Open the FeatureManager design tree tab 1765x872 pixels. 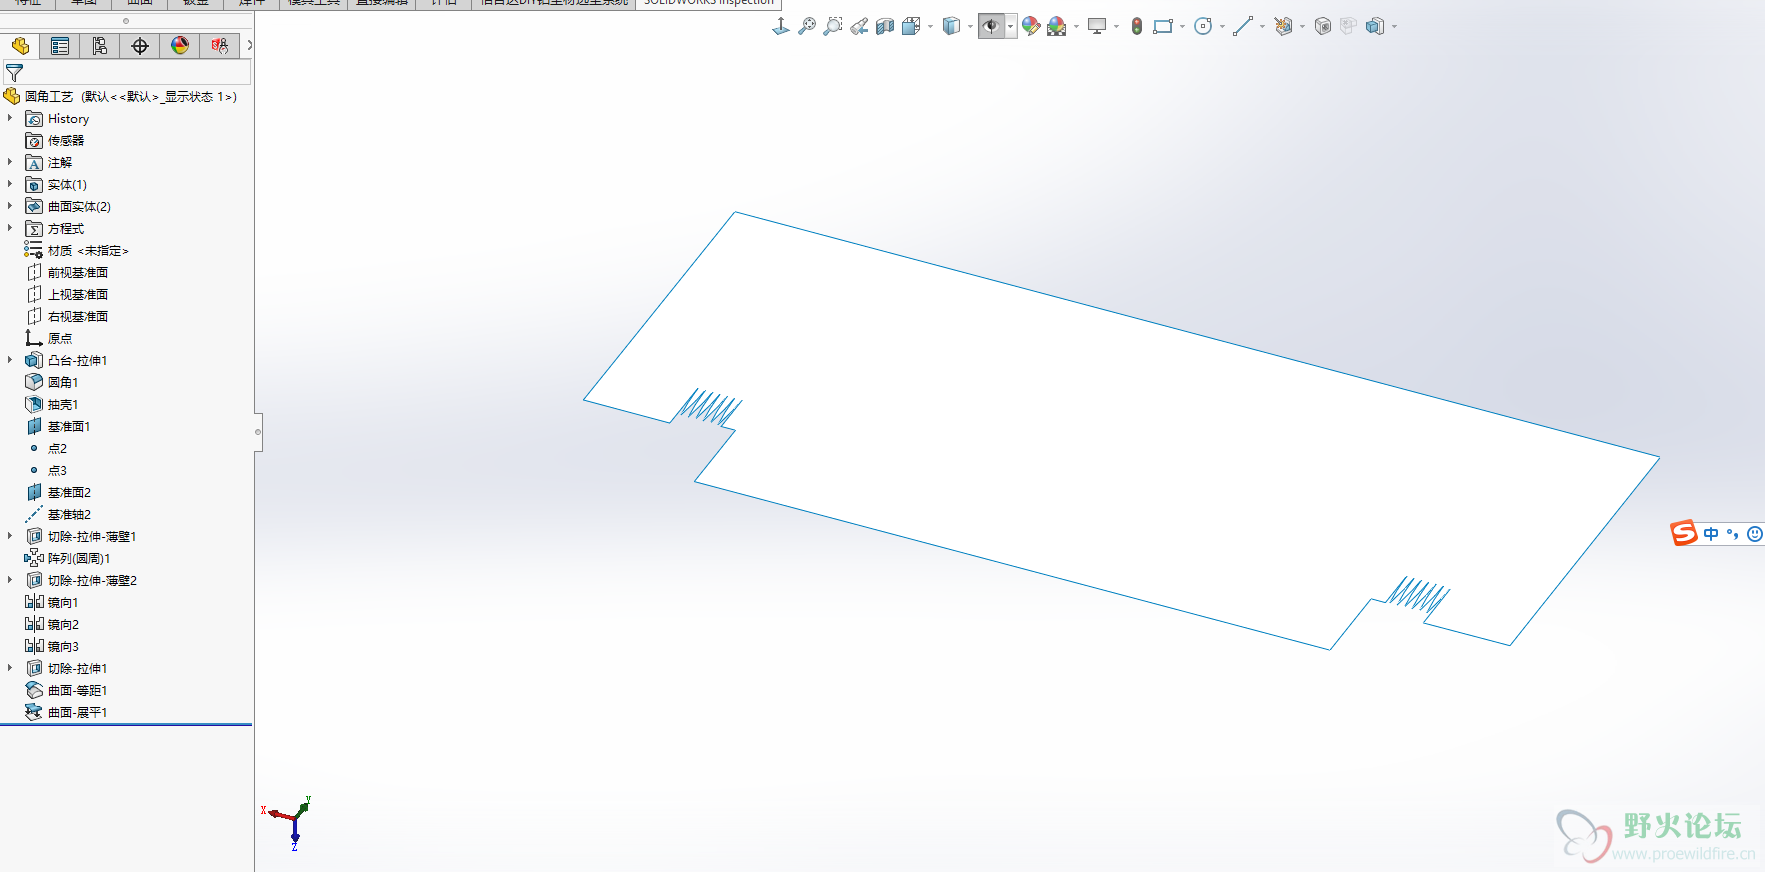click(20, 46)
